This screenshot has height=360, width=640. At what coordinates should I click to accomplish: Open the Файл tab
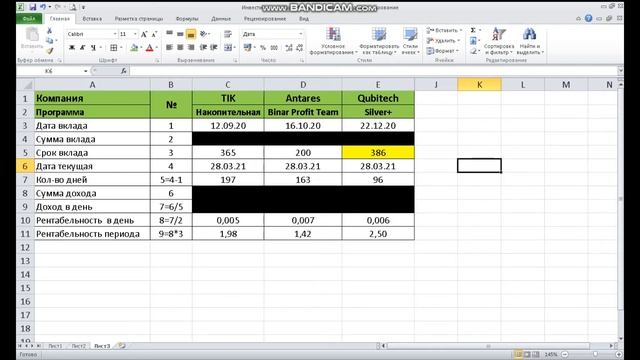point(29,19)
